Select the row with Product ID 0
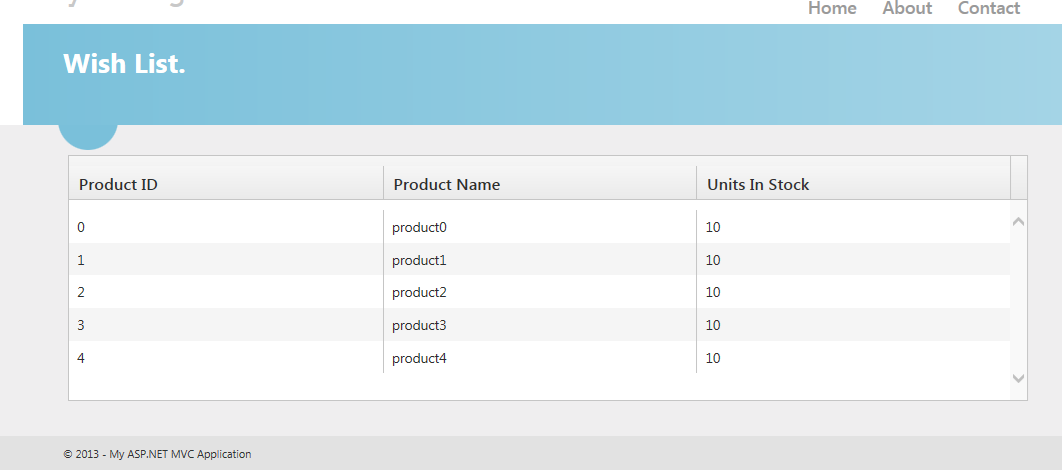The width and height of the screenshot is (1062, 470). click(x=81, y=227)
